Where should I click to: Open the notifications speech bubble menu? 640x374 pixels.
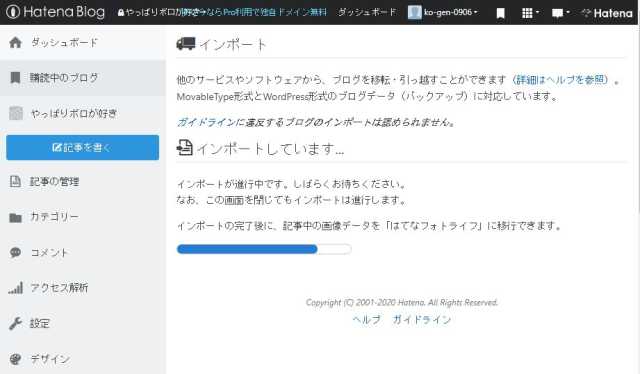coord(560,13)
